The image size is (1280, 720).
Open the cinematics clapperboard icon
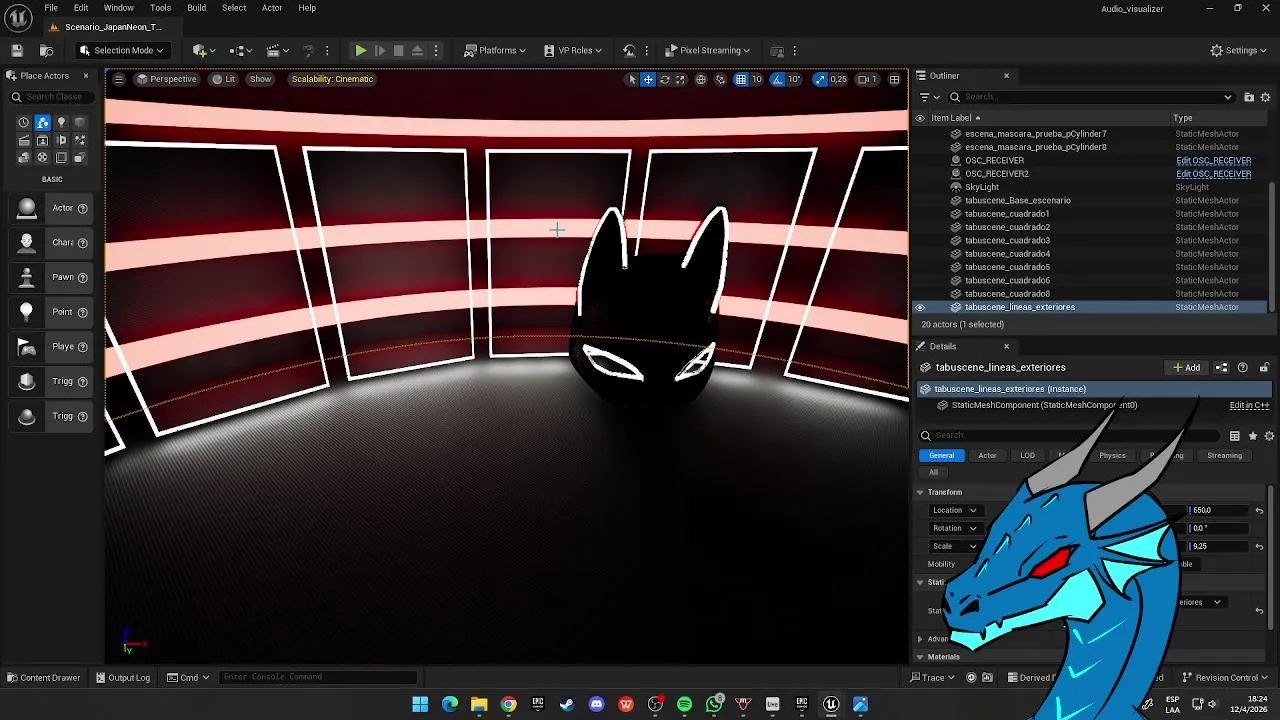click(278, 50)
